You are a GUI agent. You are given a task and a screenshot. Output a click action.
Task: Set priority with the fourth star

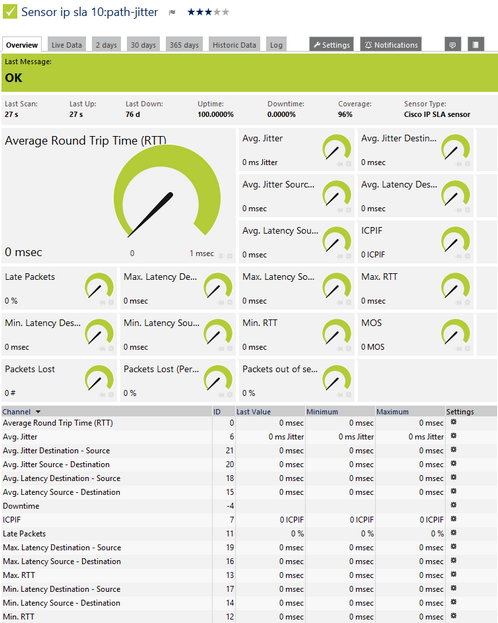coord(217,12)
